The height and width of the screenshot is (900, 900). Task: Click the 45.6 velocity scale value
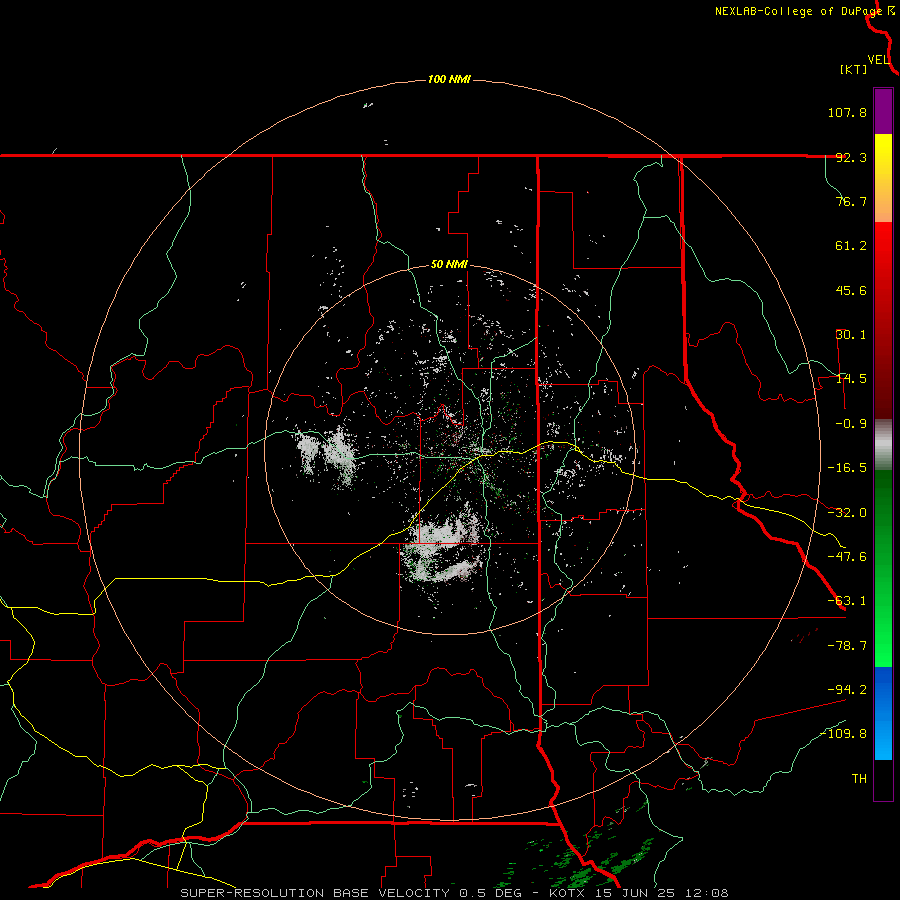[x=851, y=290]
